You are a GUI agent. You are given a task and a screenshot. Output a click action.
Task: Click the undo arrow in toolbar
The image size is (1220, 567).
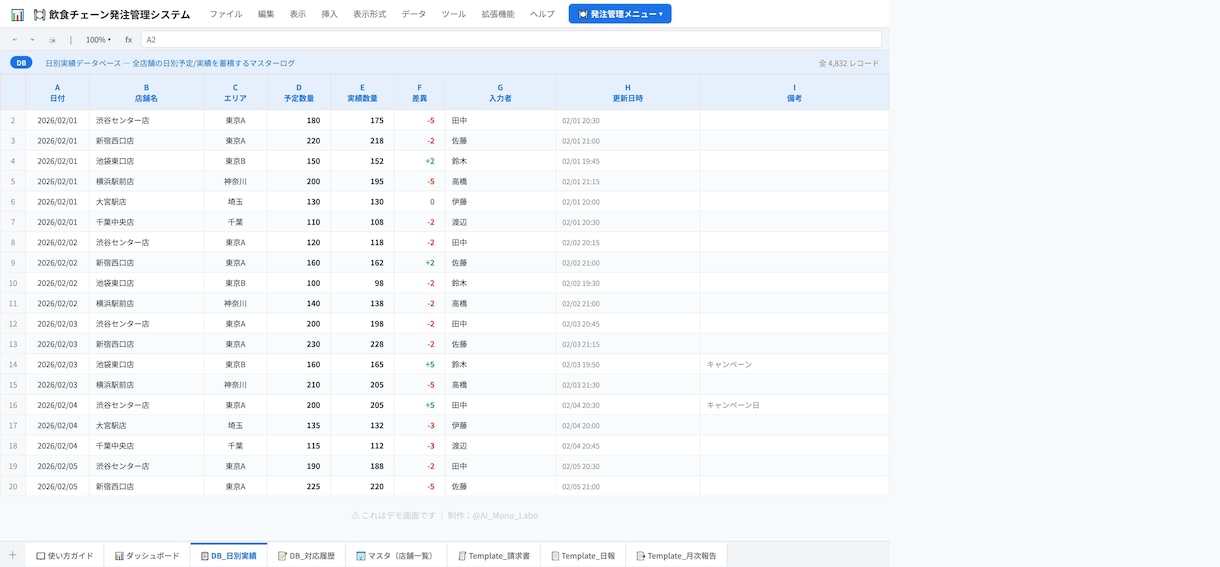pos(15,40)
